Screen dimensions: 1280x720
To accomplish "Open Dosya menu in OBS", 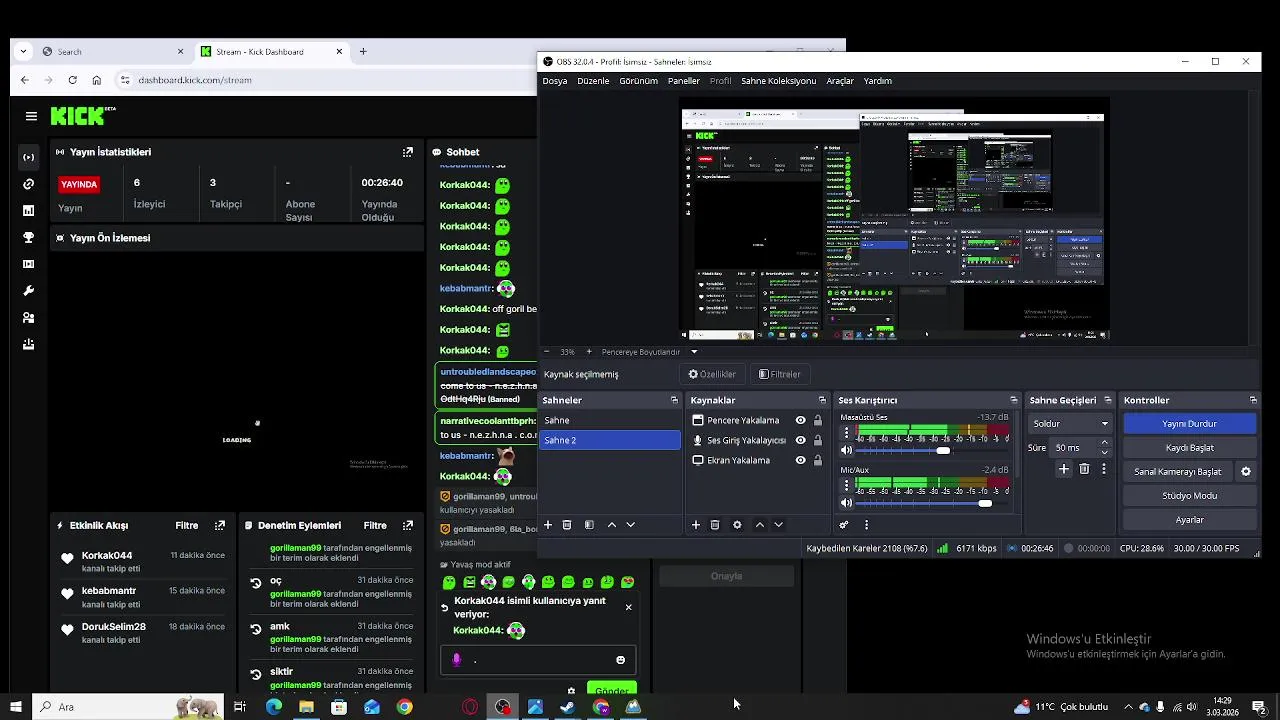I will pyautogui.click(x=554, y=81).
